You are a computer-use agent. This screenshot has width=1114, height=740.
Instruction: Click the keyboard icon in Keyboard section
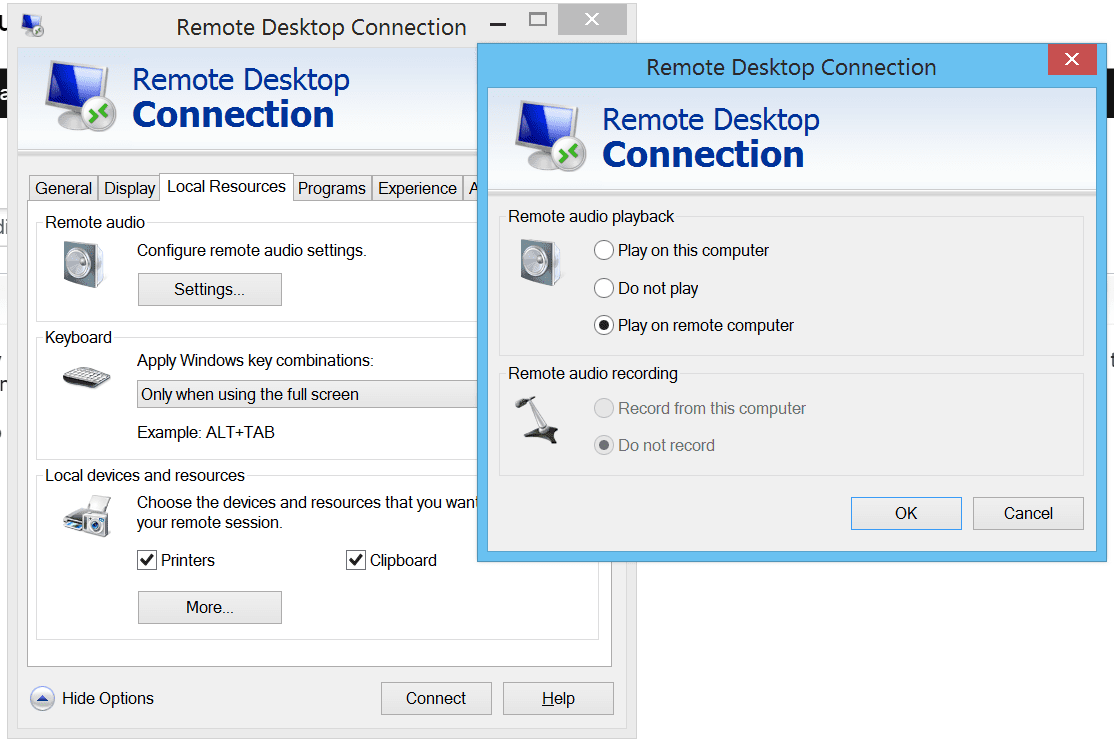87,376
